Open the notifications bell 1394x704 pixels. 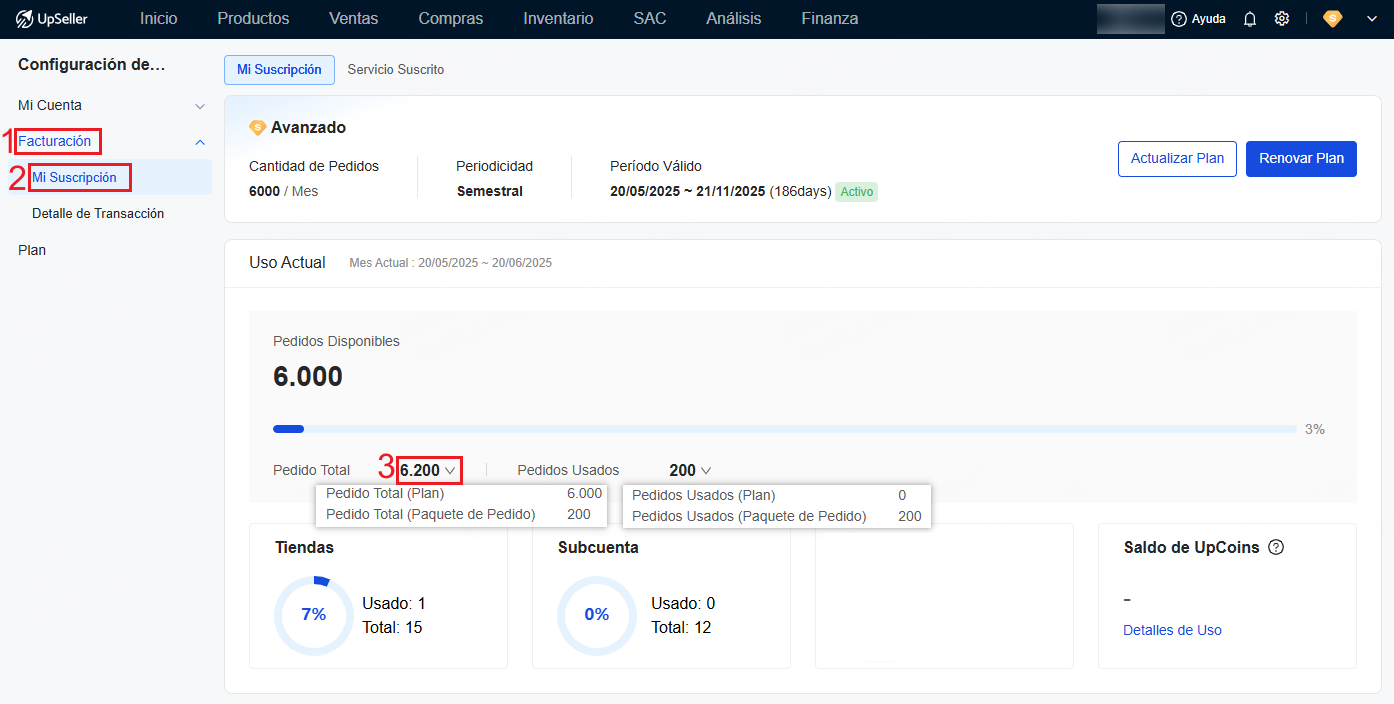coord(1250,19)
